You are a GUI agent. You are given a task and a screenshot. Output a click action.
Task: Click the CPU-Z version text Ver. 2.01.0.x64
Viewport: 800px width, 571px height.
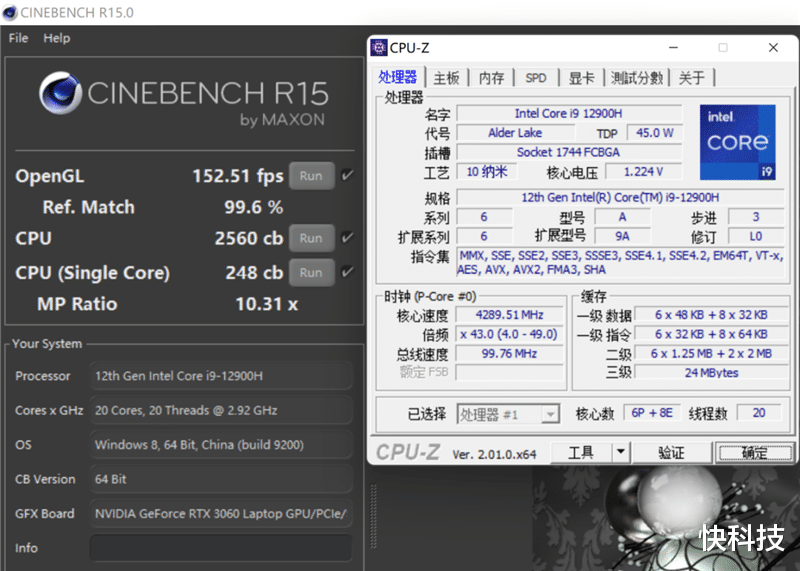494,455
